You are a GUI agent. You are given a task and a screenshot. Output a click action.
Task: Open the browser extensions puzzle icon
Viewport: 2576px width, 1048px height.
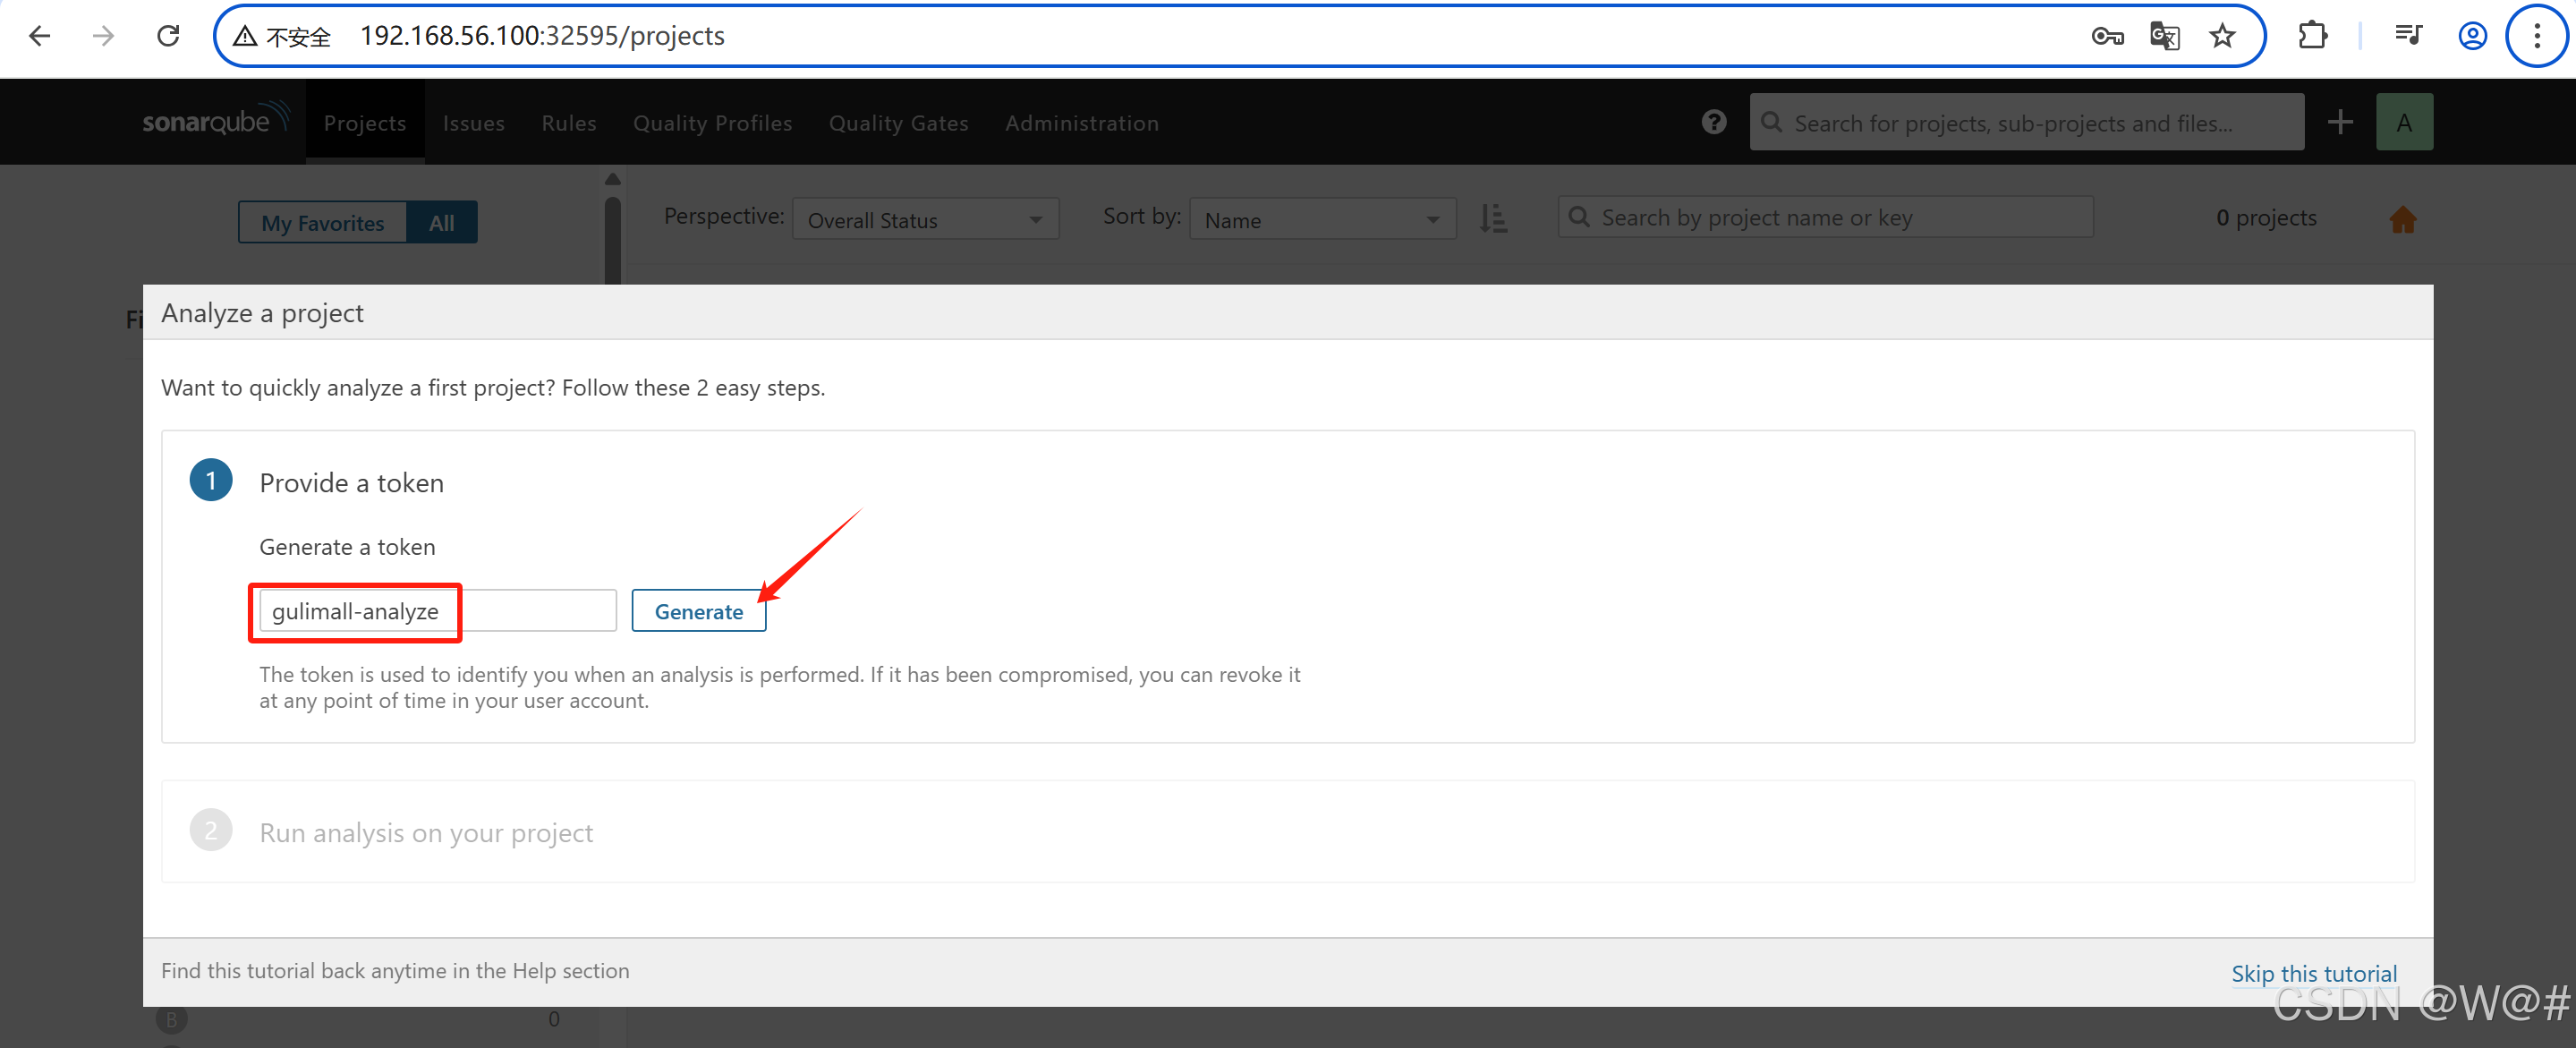(2312, 36)
